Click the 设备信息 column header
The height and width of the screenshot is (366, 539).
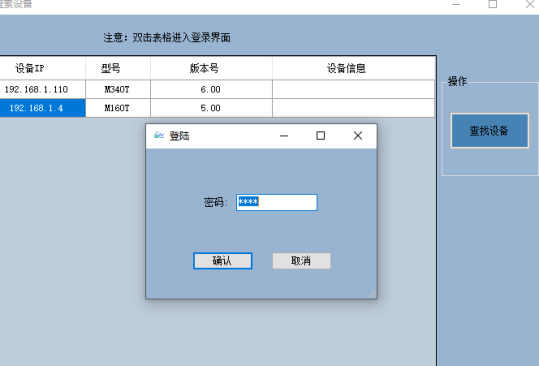(354, 68)
